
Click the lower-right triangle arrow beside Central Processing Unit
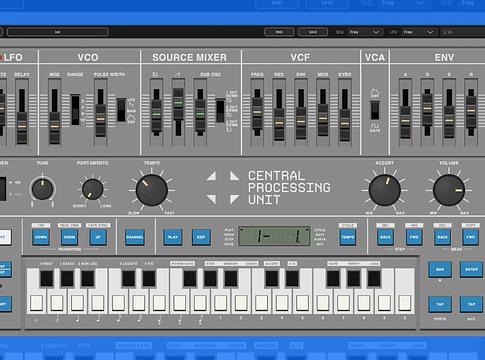pos(234,199)
